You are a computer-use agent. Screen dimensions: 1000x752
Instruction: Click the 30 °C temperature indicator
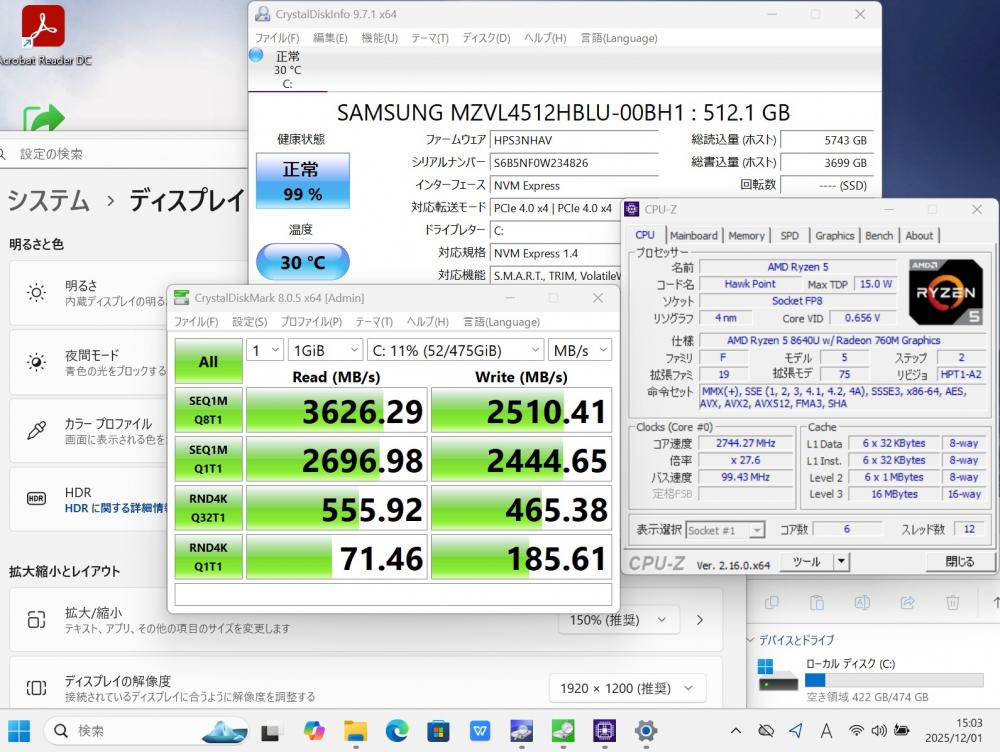click(302, 263)
